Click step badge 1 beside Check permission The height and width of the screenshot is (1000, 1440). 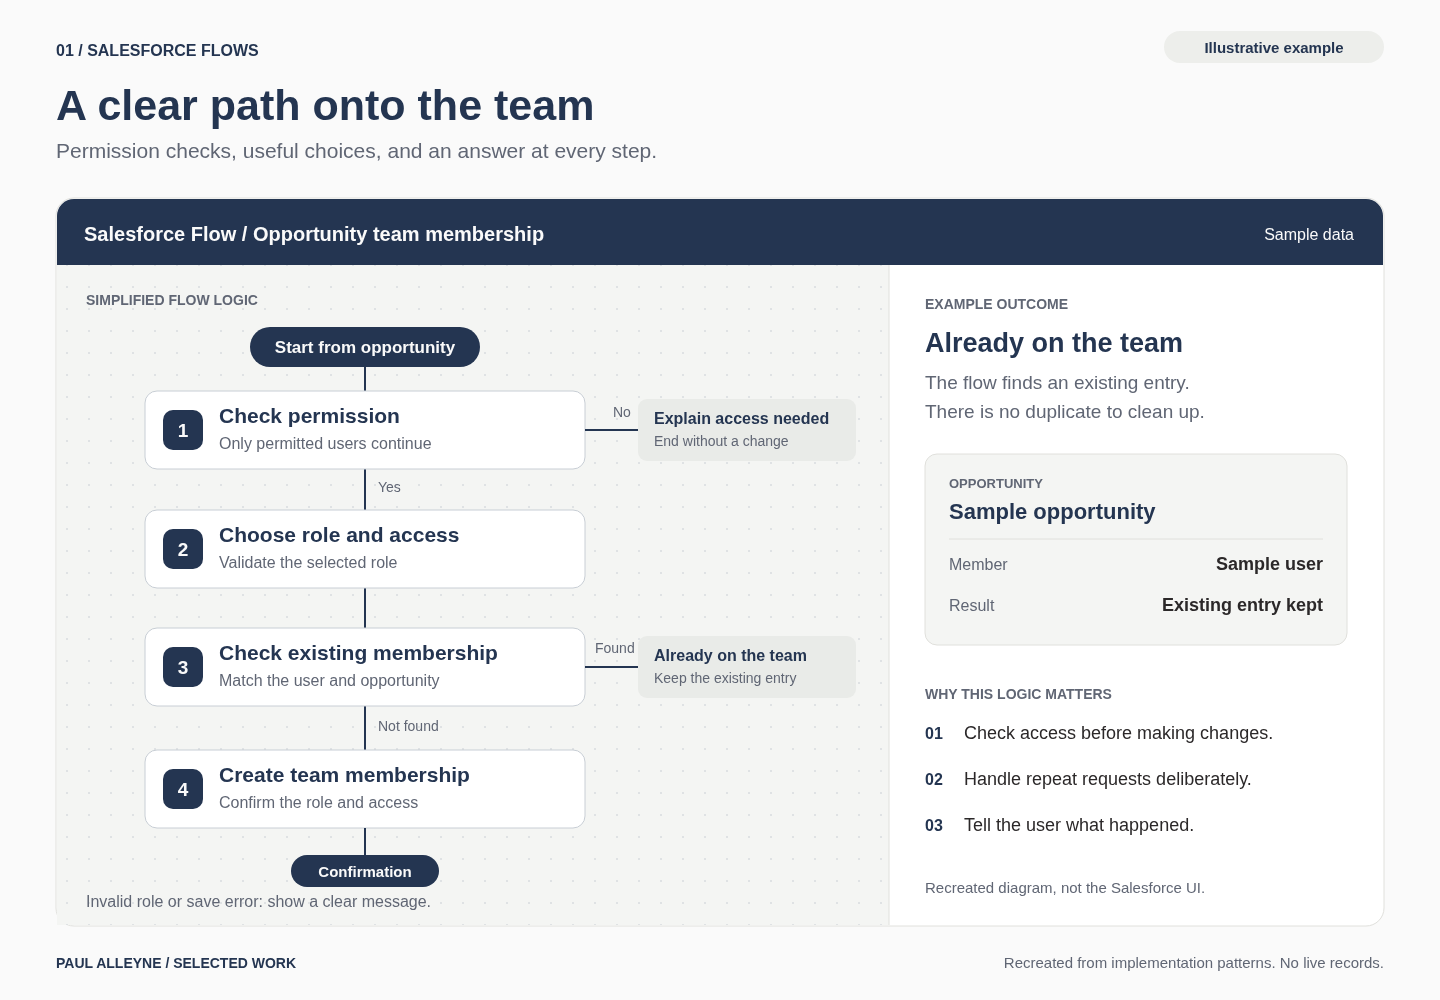coord(183,430)
